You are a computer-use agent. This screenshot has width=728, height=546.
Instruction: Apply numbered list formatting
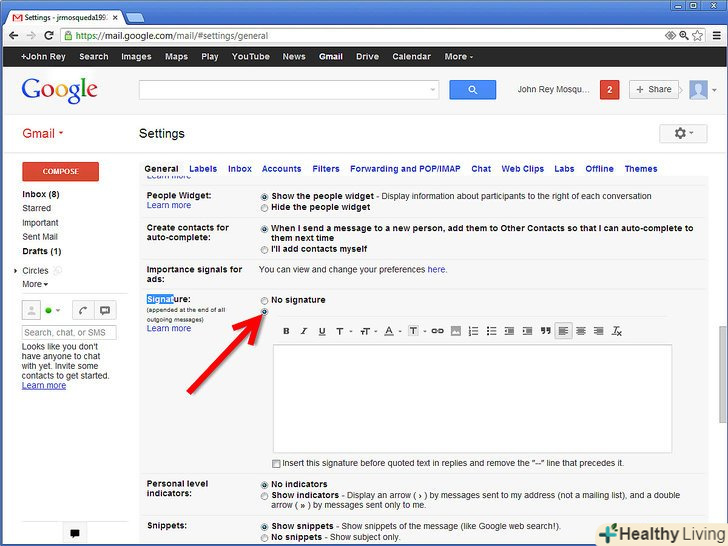coord(473,331)
